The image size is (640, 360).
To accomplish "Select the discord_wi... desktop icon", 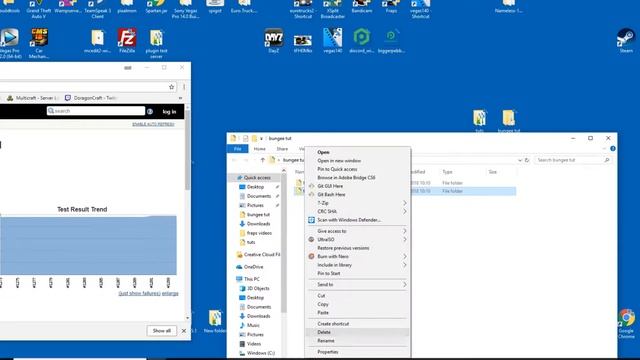I will click(x=362, y=40).
